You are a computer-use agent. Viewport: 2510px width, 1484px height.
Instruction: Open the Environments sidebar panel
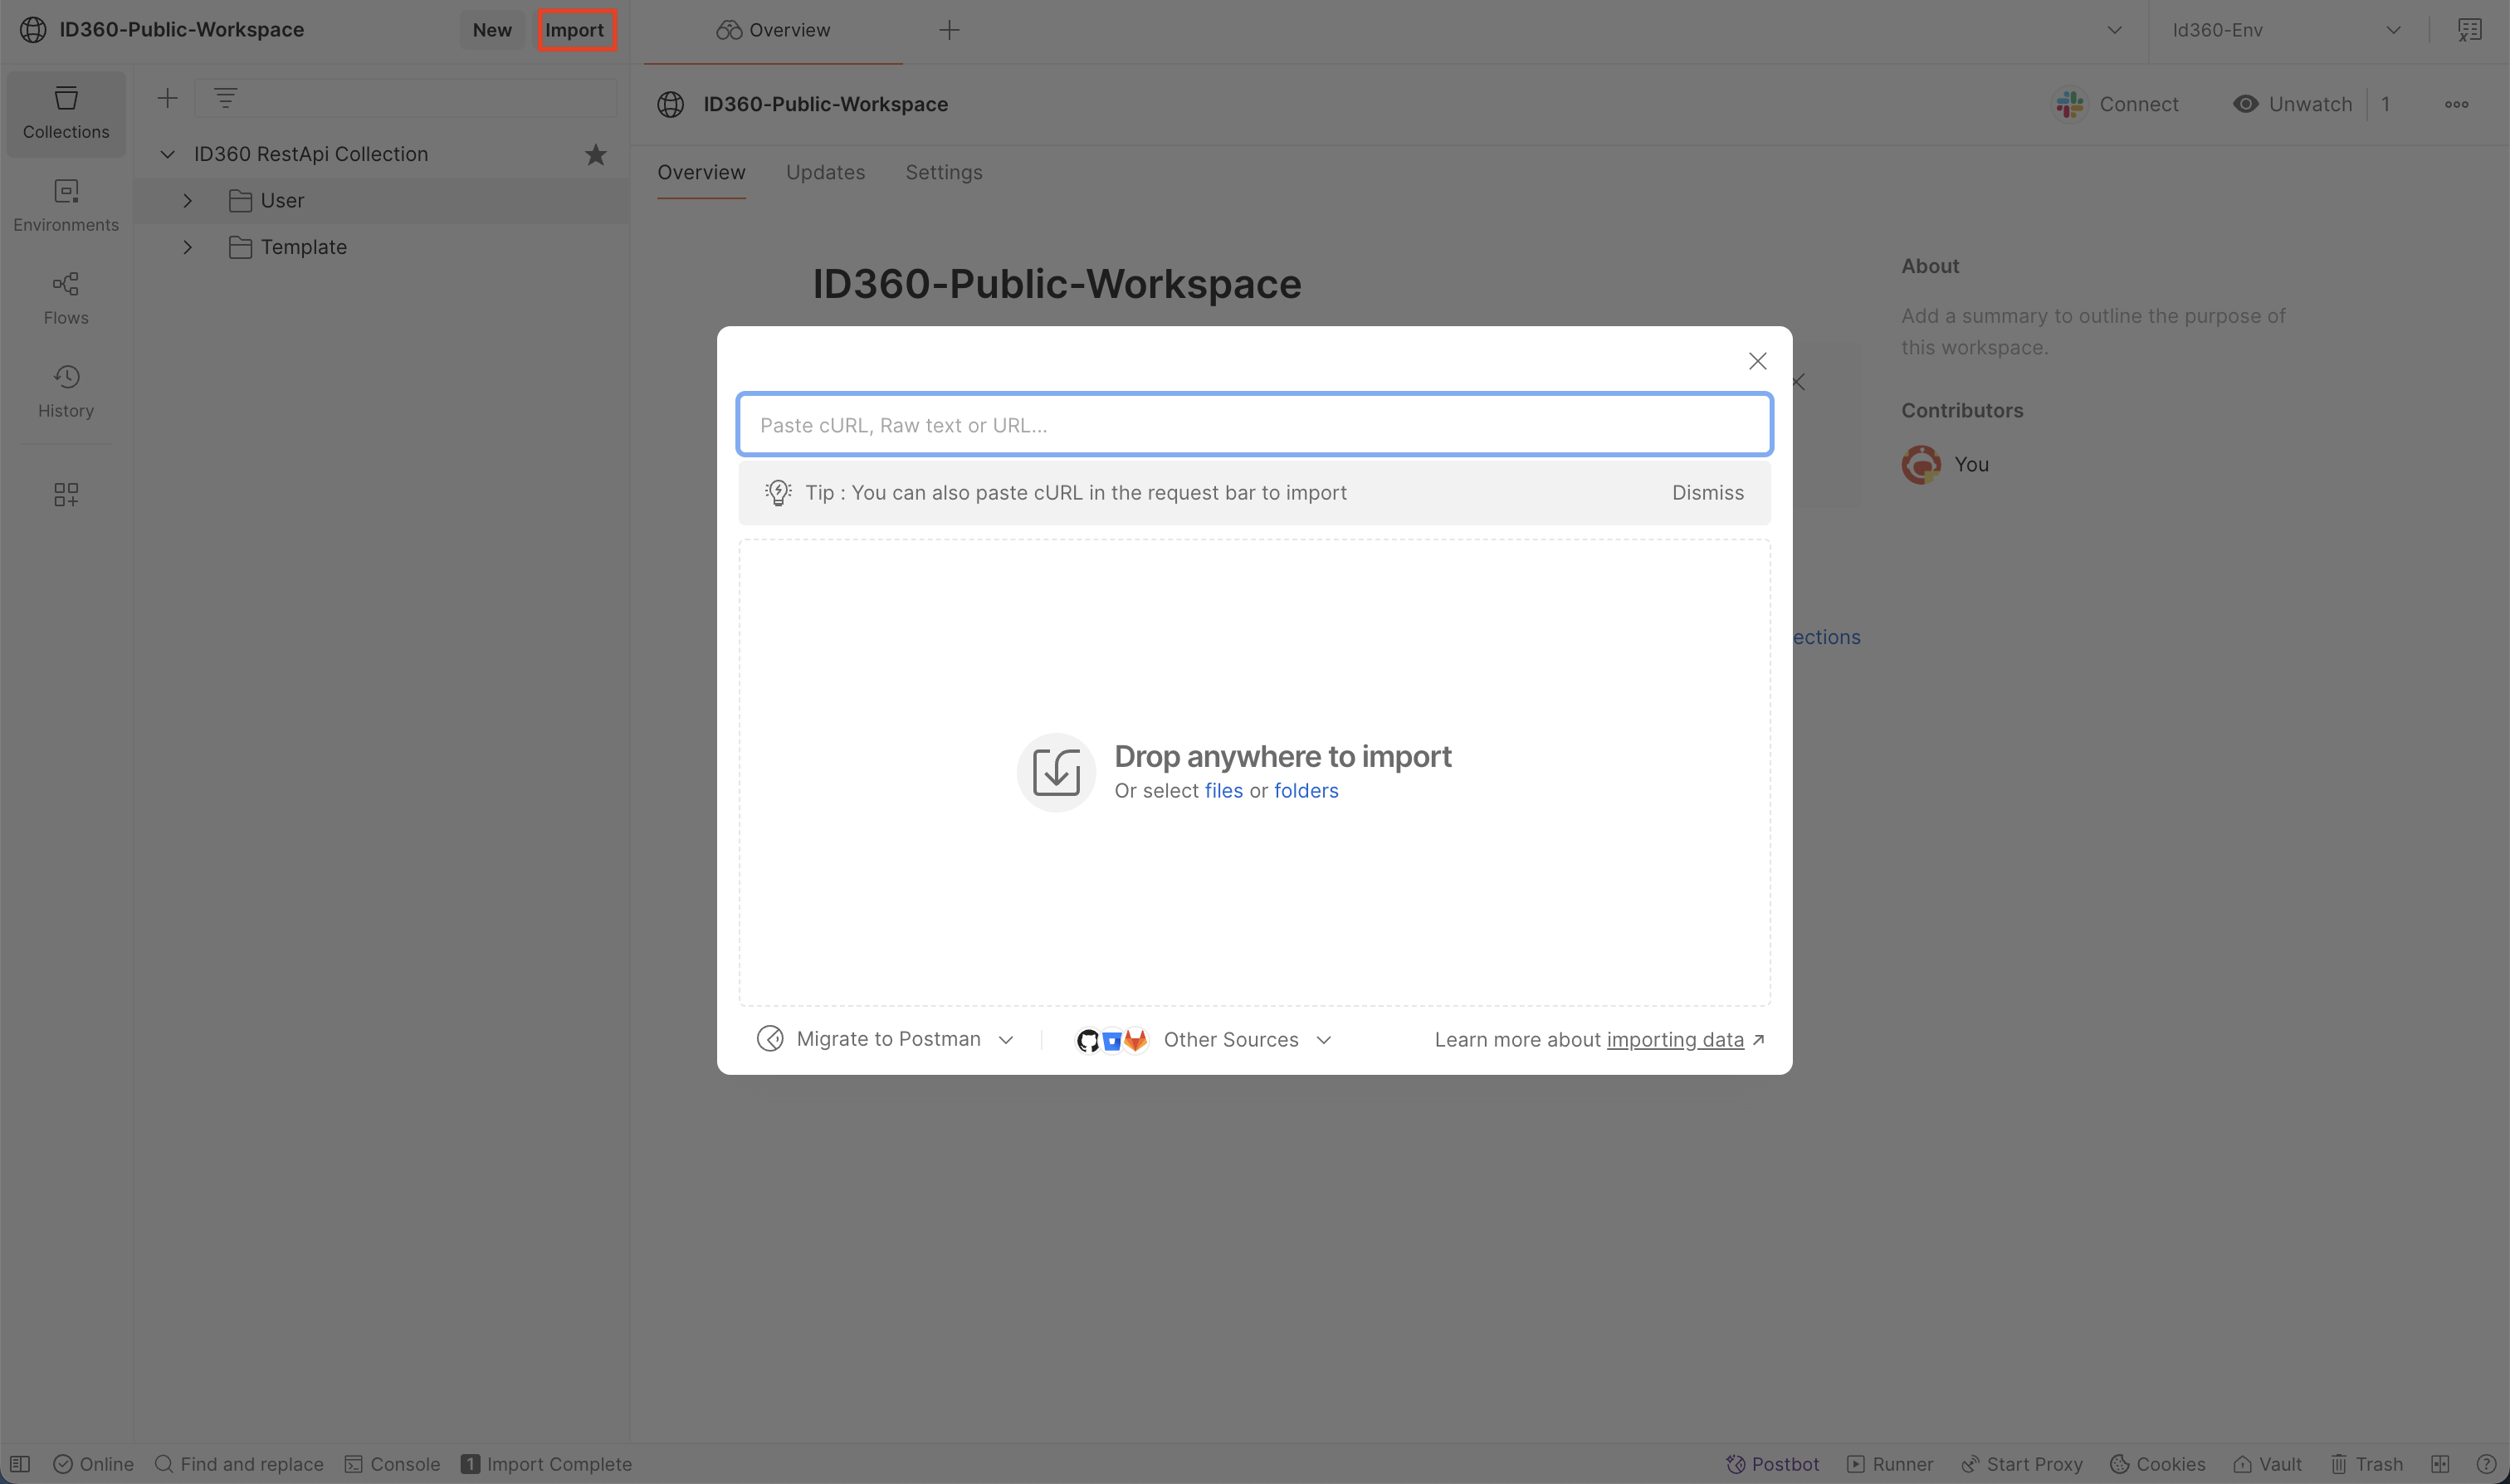click(66, 206)
